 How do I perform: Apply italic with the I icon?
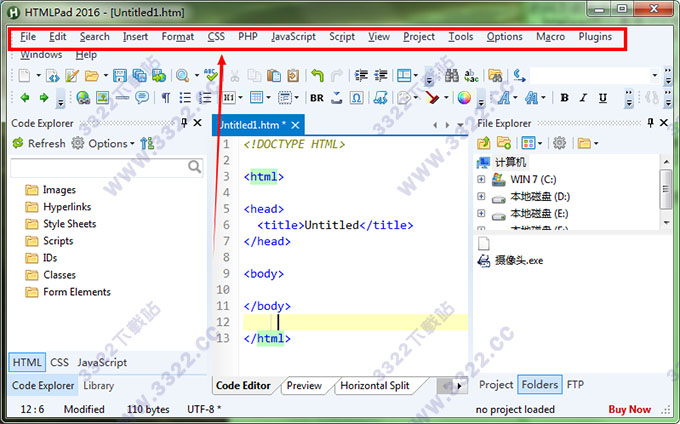coord(583,98)
